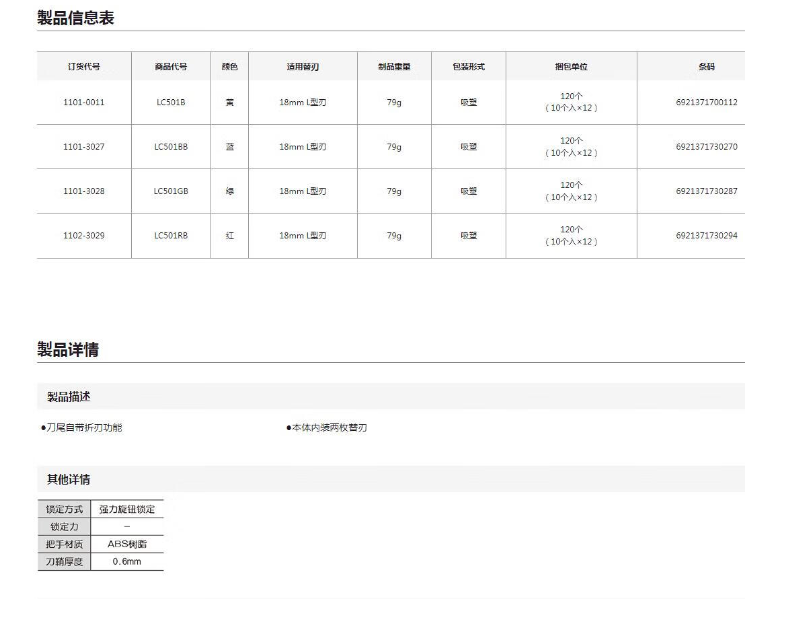Select the 强力旋钮锁定 value cell
Screen dimensions: 789x638
pyautogui.click(x=126, y=509)
